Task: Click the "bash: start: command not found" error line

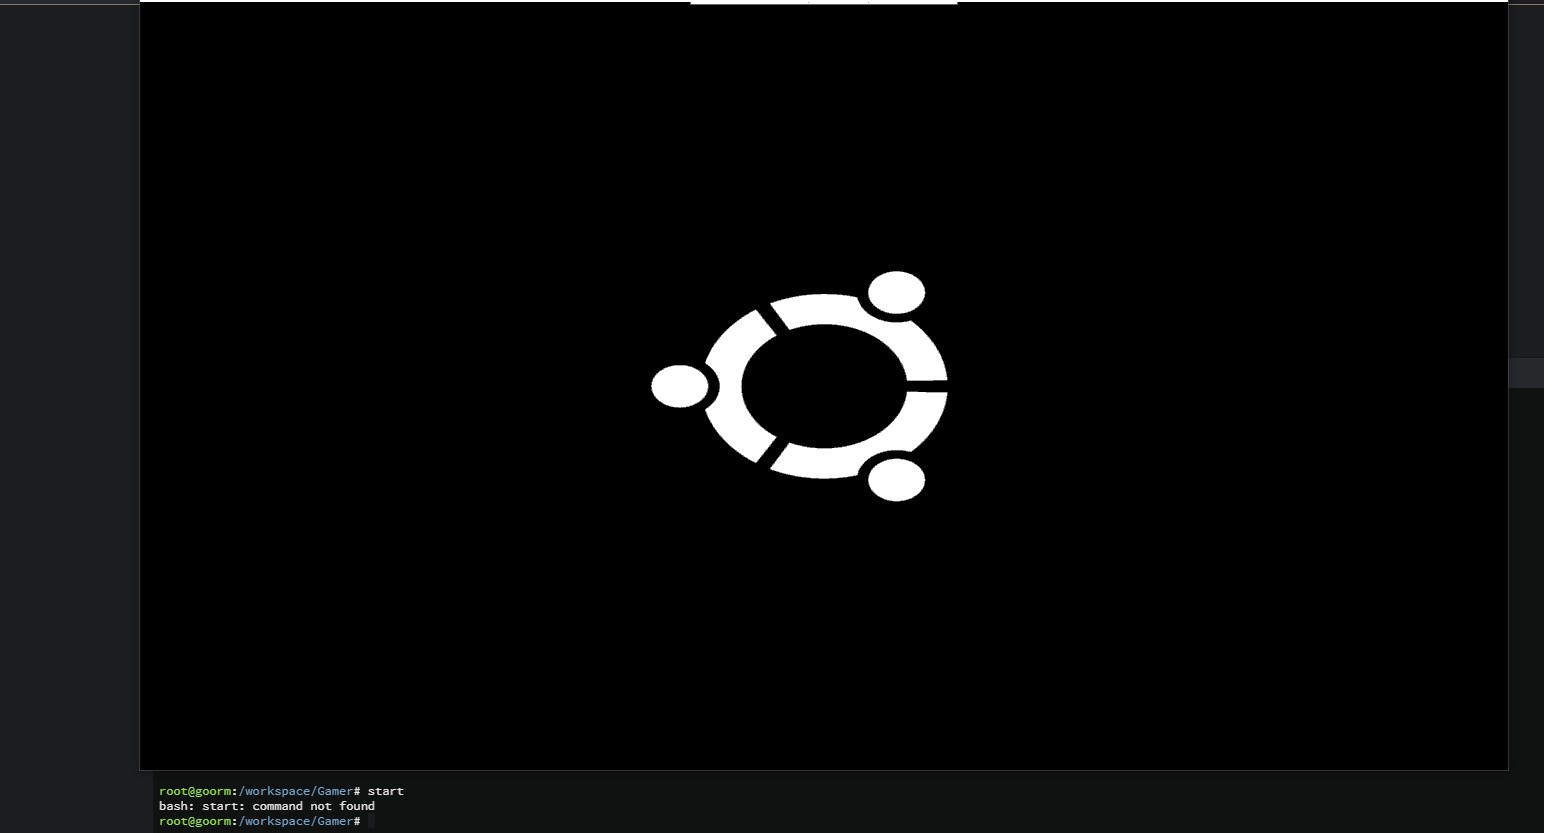Action: point(267,806)
